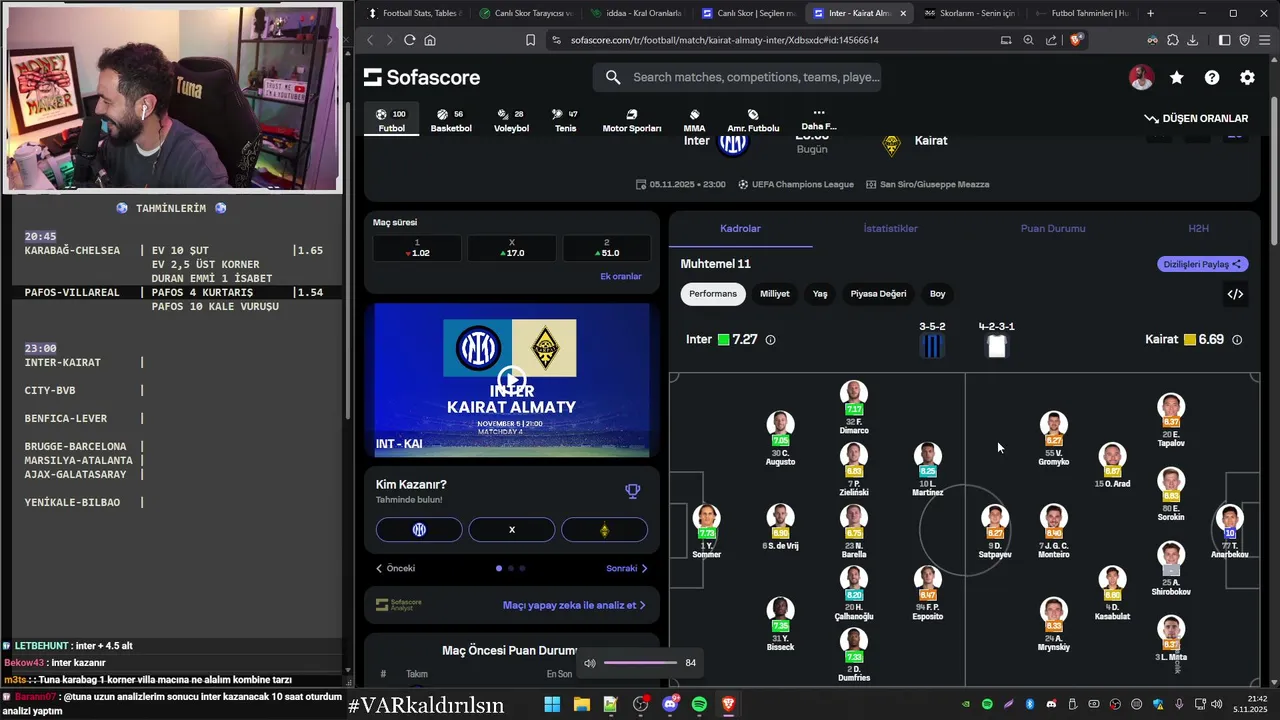Image resolution: width=1280 pixels, height=720 pixels.
Task: Click the Dizilişleri Paylaş button
Action: tap(1201, 264)
